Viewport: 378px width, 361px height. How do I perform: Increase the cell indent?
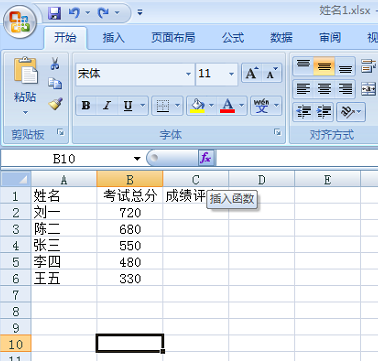tap(323, 112)
